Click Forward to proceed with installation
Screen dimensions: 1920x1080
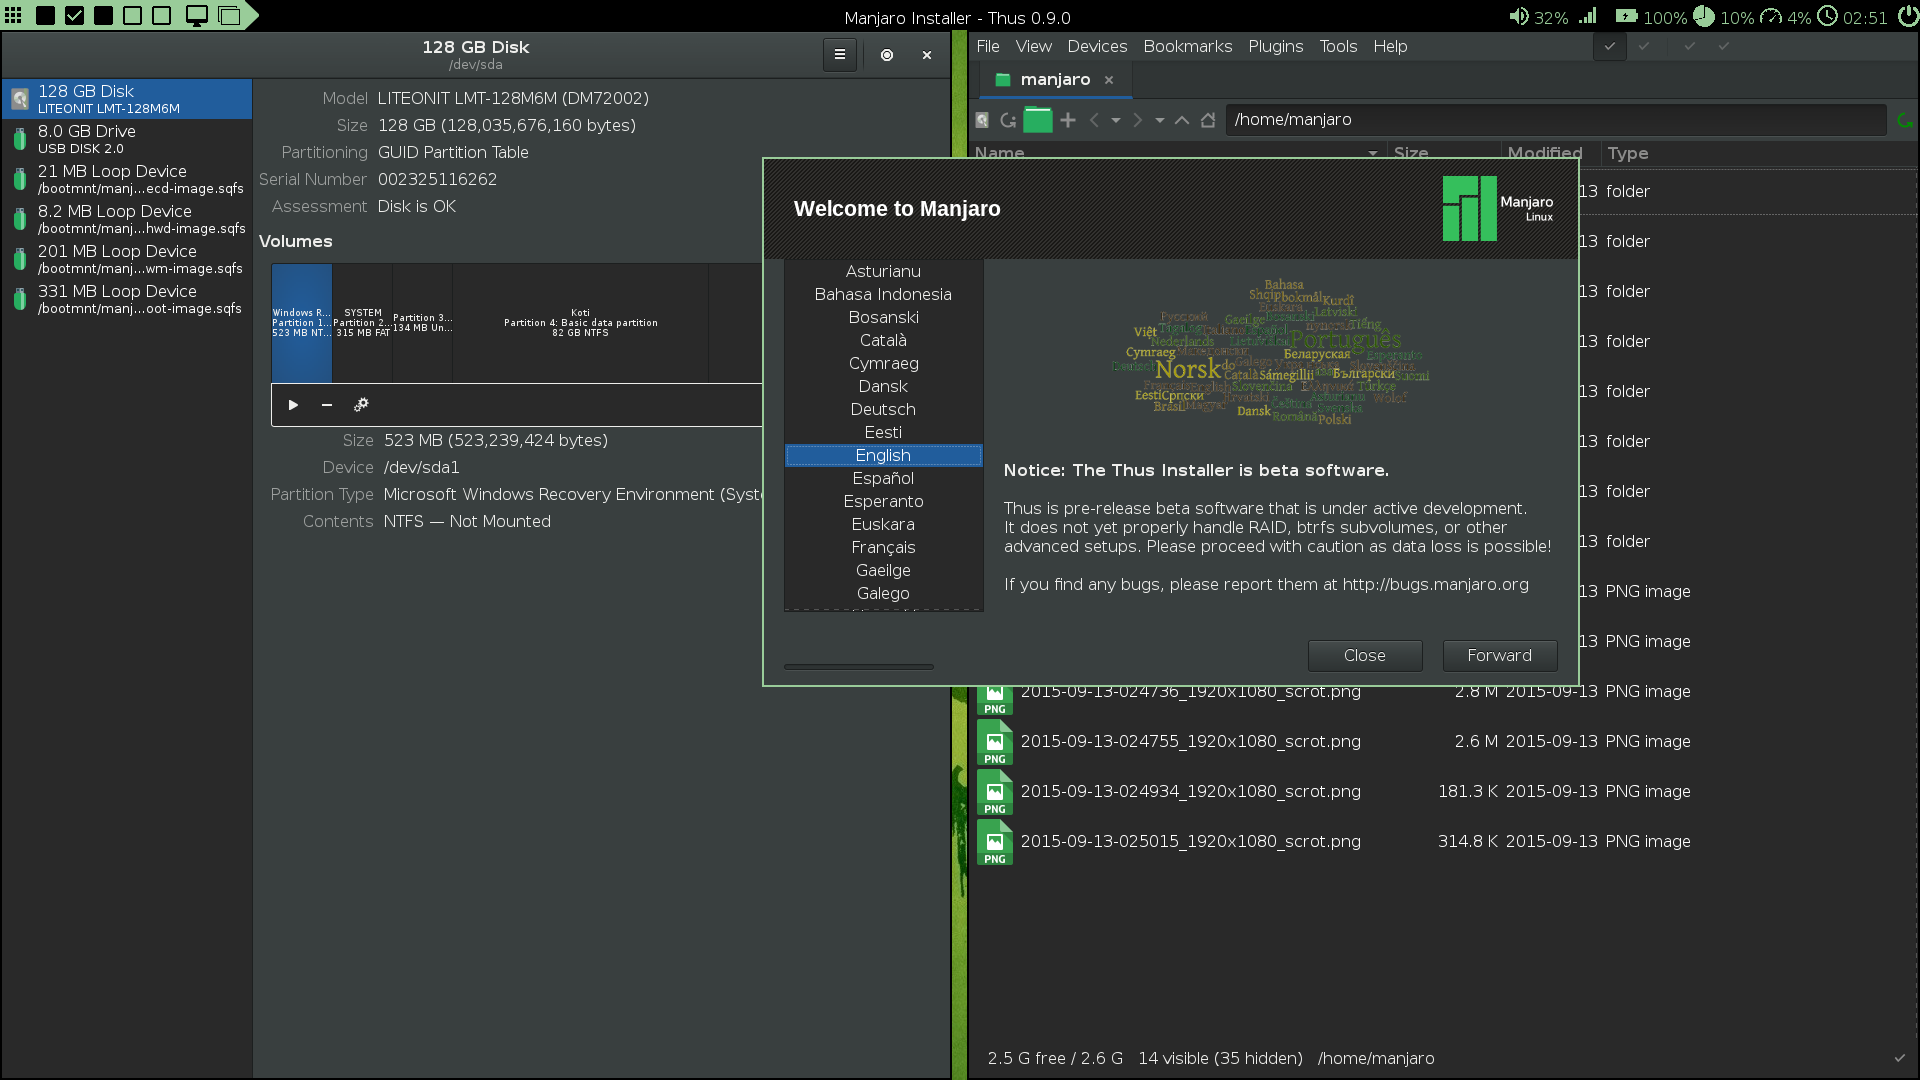[1498, 655]
